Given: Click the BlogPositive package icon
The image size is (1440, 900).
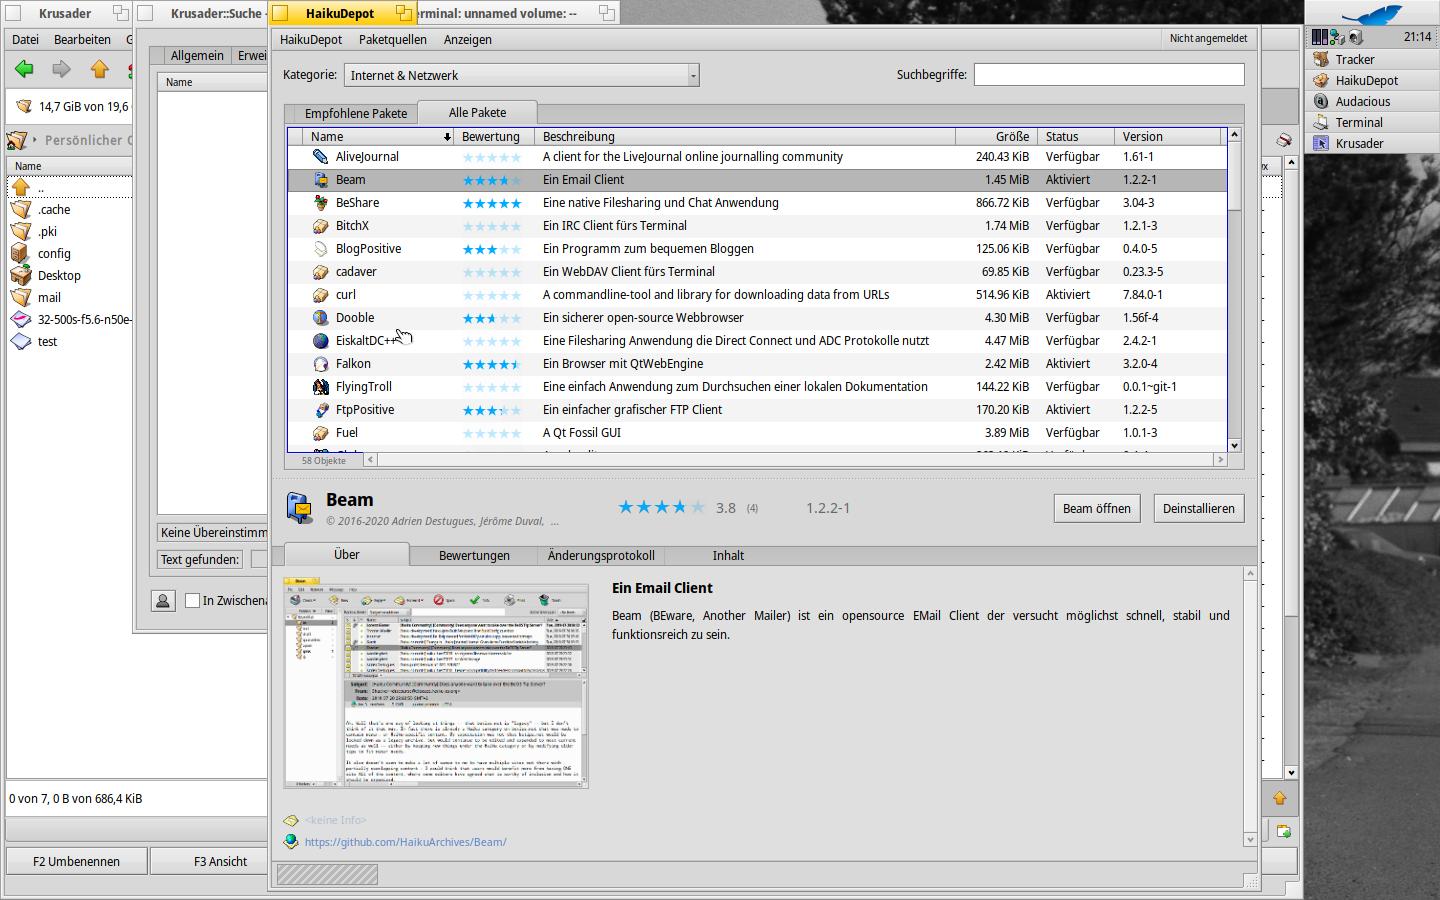Looking at the screenshot, I should click(x=320, y=249).
